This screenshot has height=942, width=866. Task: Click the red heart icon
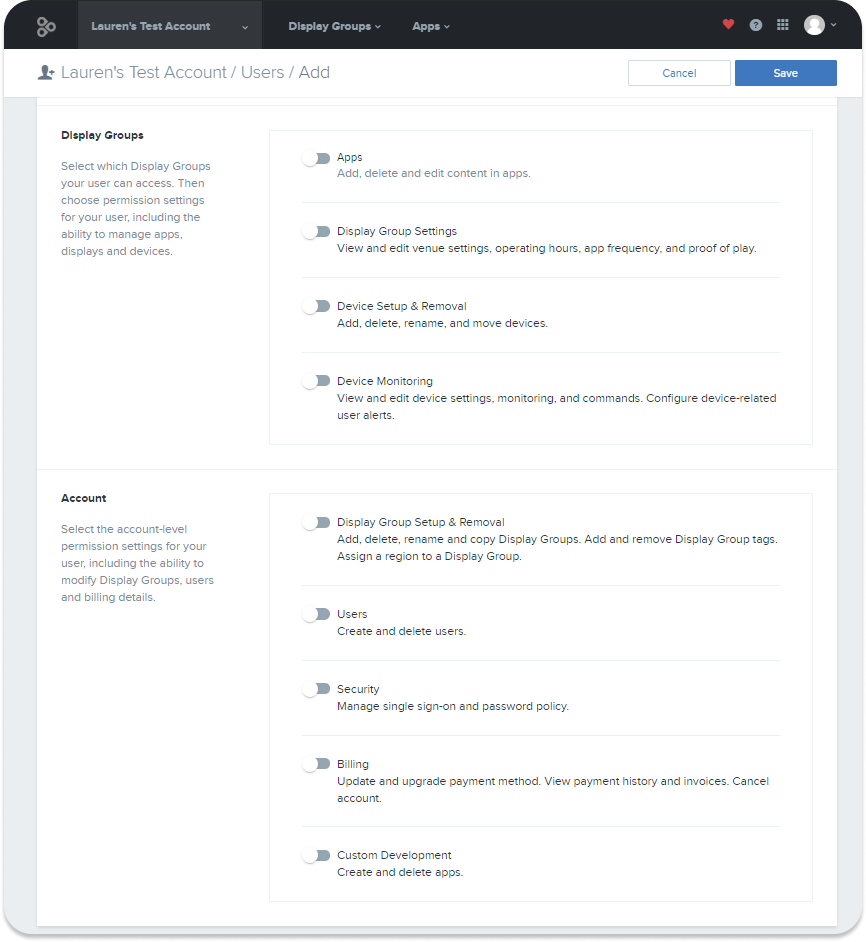coord(728,25)
